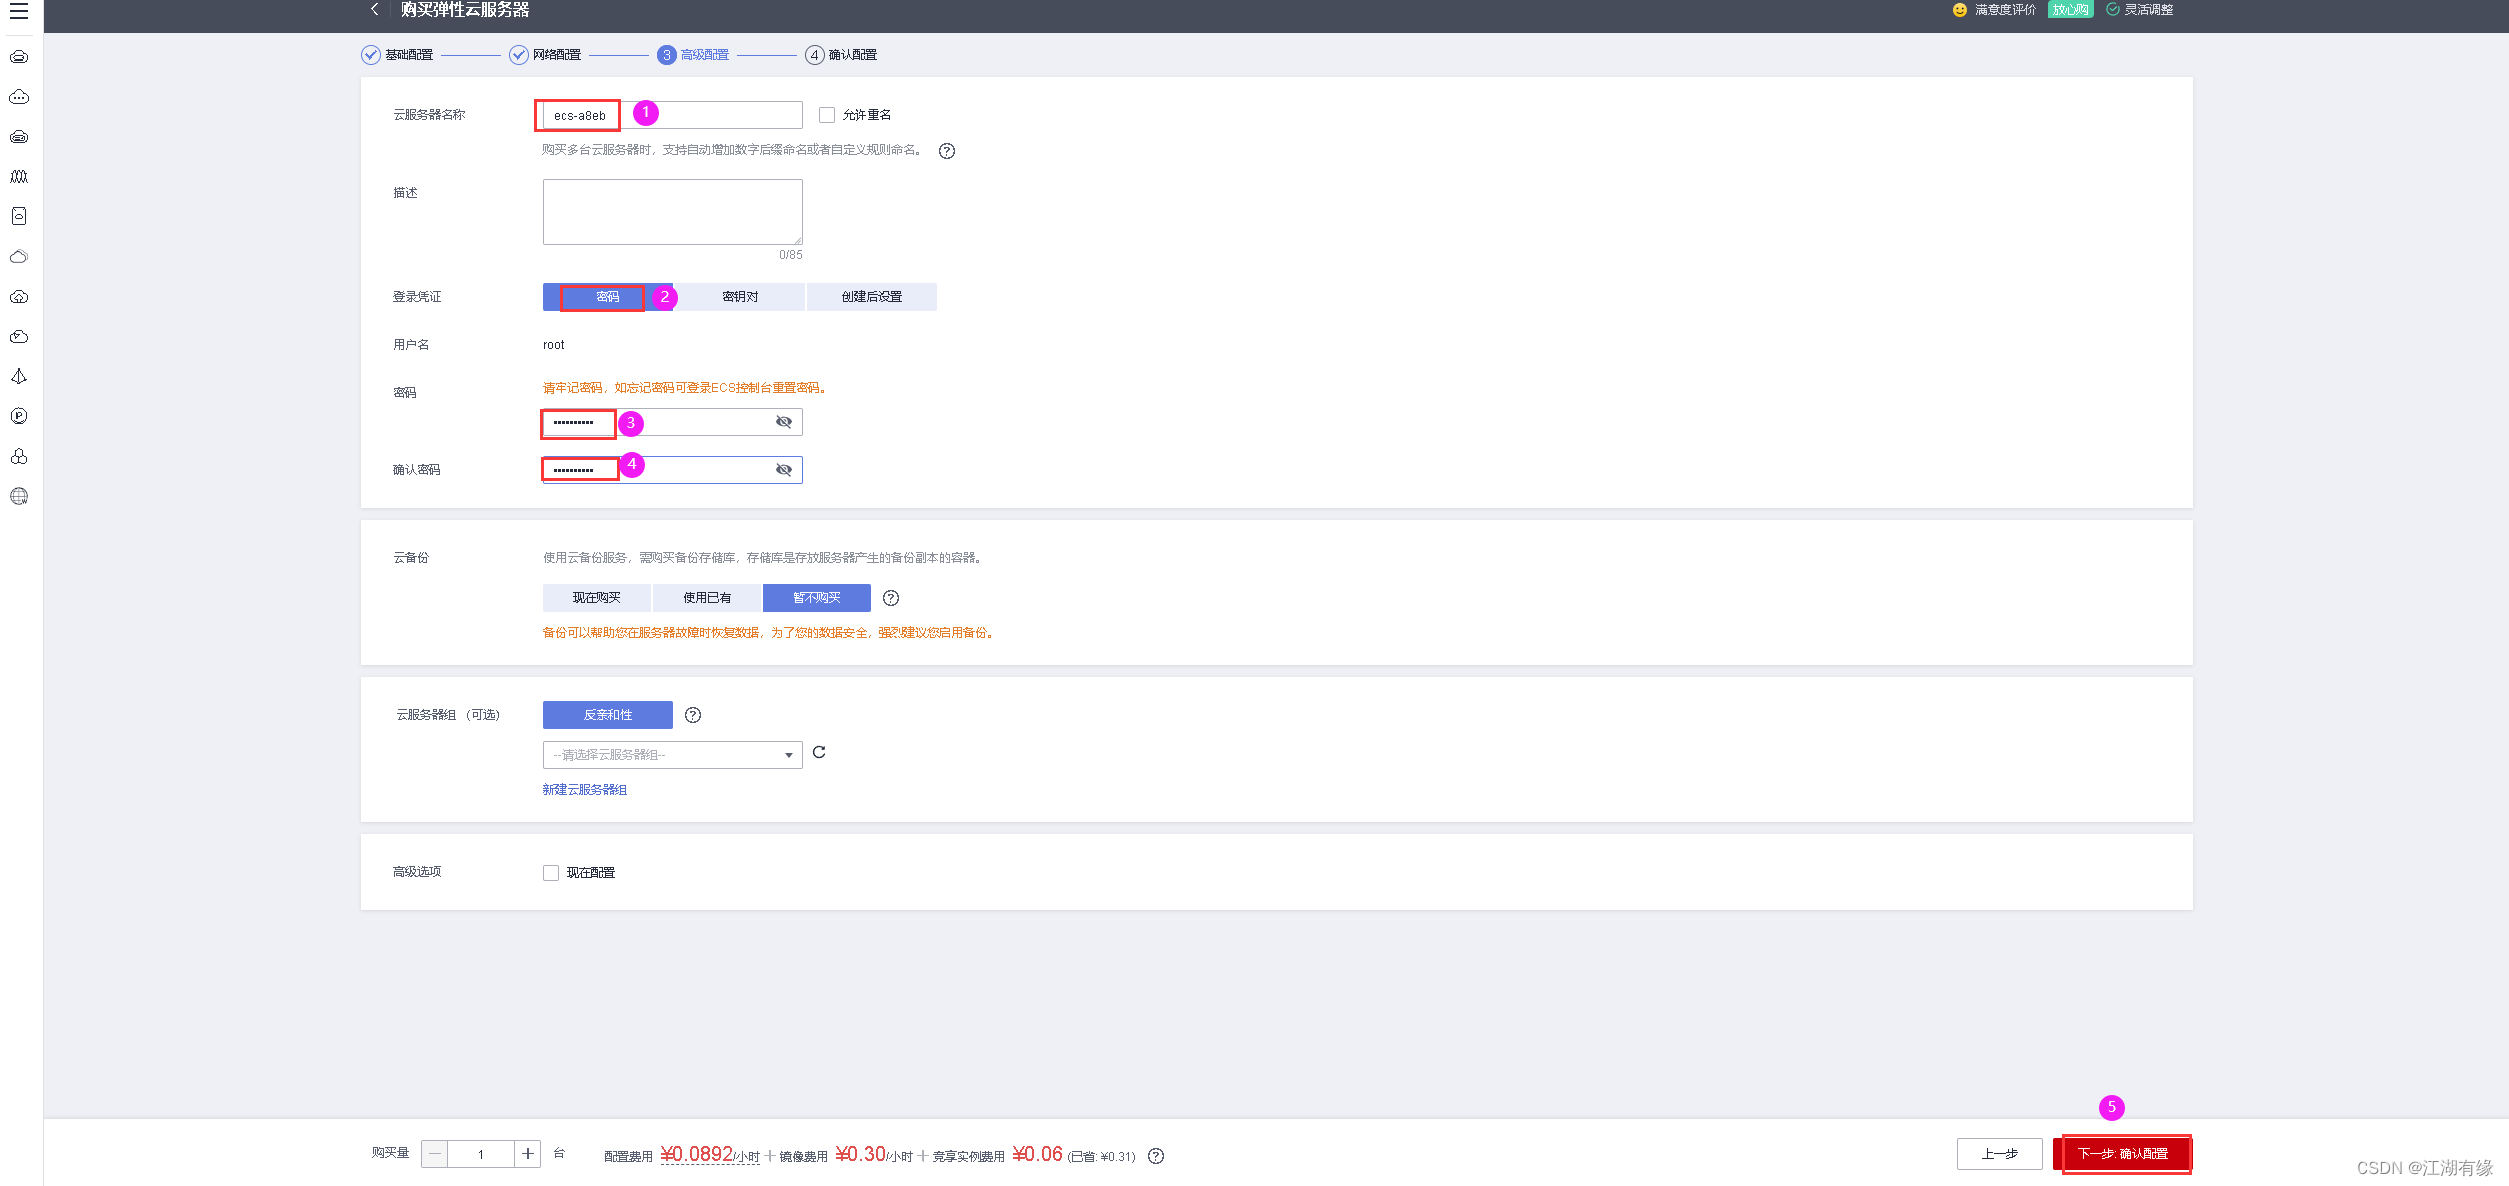Click inside the 描述 text area

(672, 212)
